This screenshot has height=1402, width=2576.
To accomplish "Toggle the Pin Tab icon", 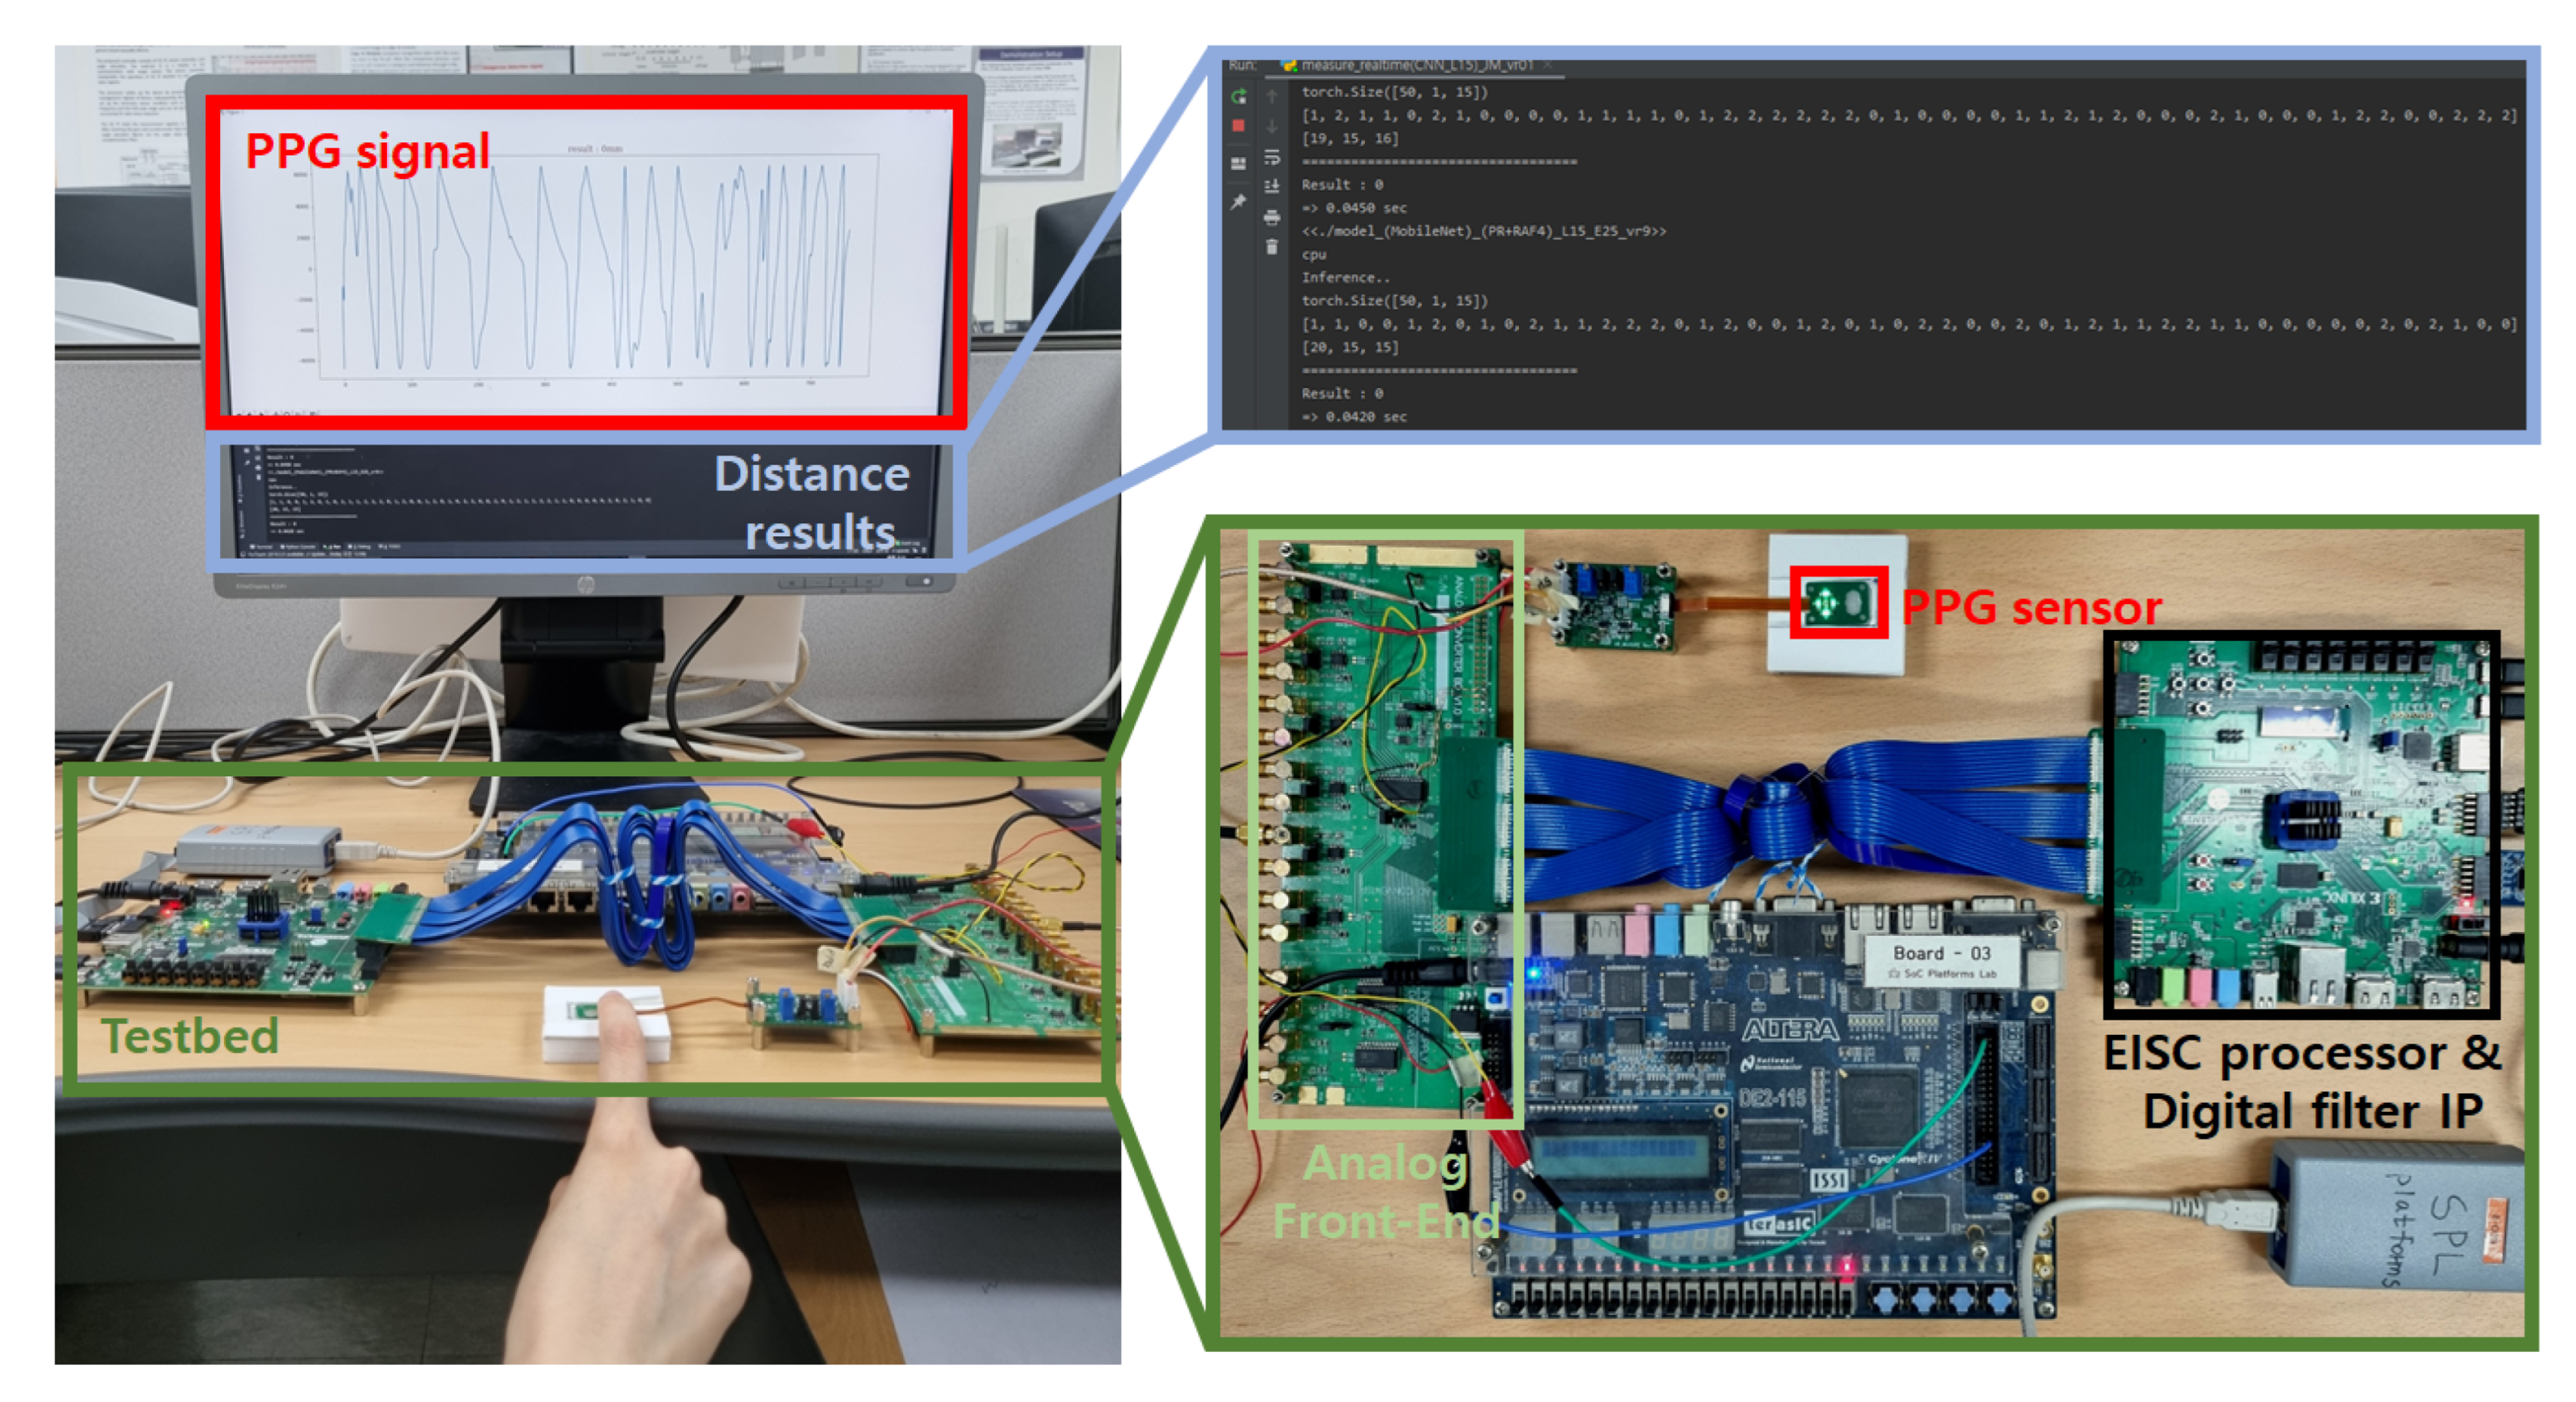I will tap(1239, 202).
